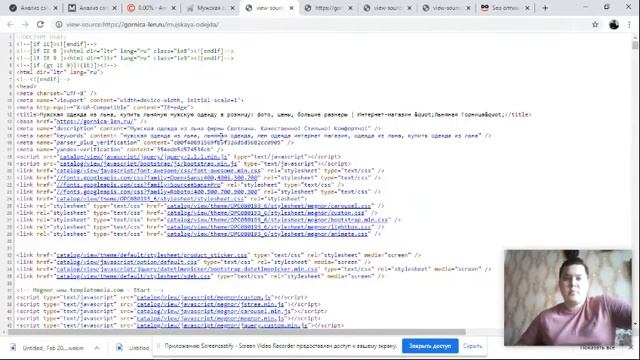Open the jquery.custom.min.js link
Image resolution: width=640 pixels, height=360 pixels.
pos(222,325)
